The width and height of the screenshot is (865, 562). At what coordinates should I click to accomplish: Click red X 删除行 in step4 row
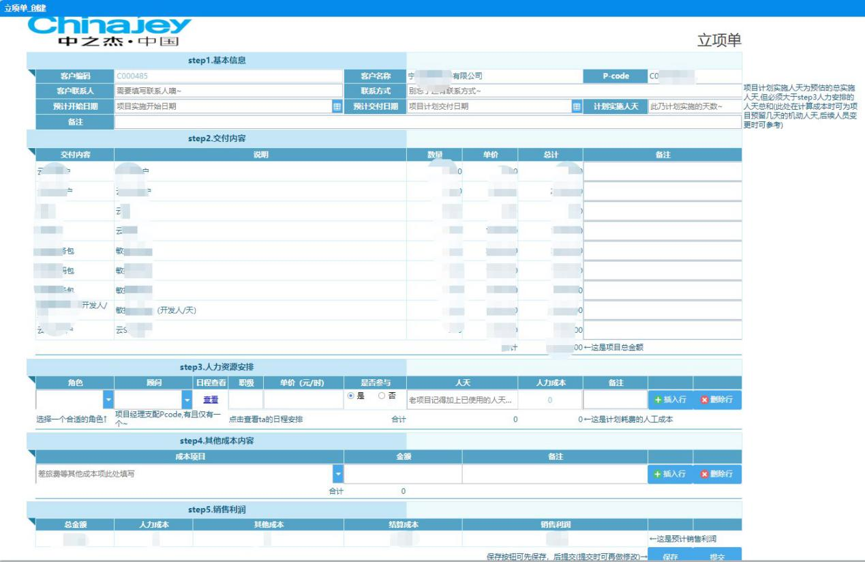tap(717, 474)
